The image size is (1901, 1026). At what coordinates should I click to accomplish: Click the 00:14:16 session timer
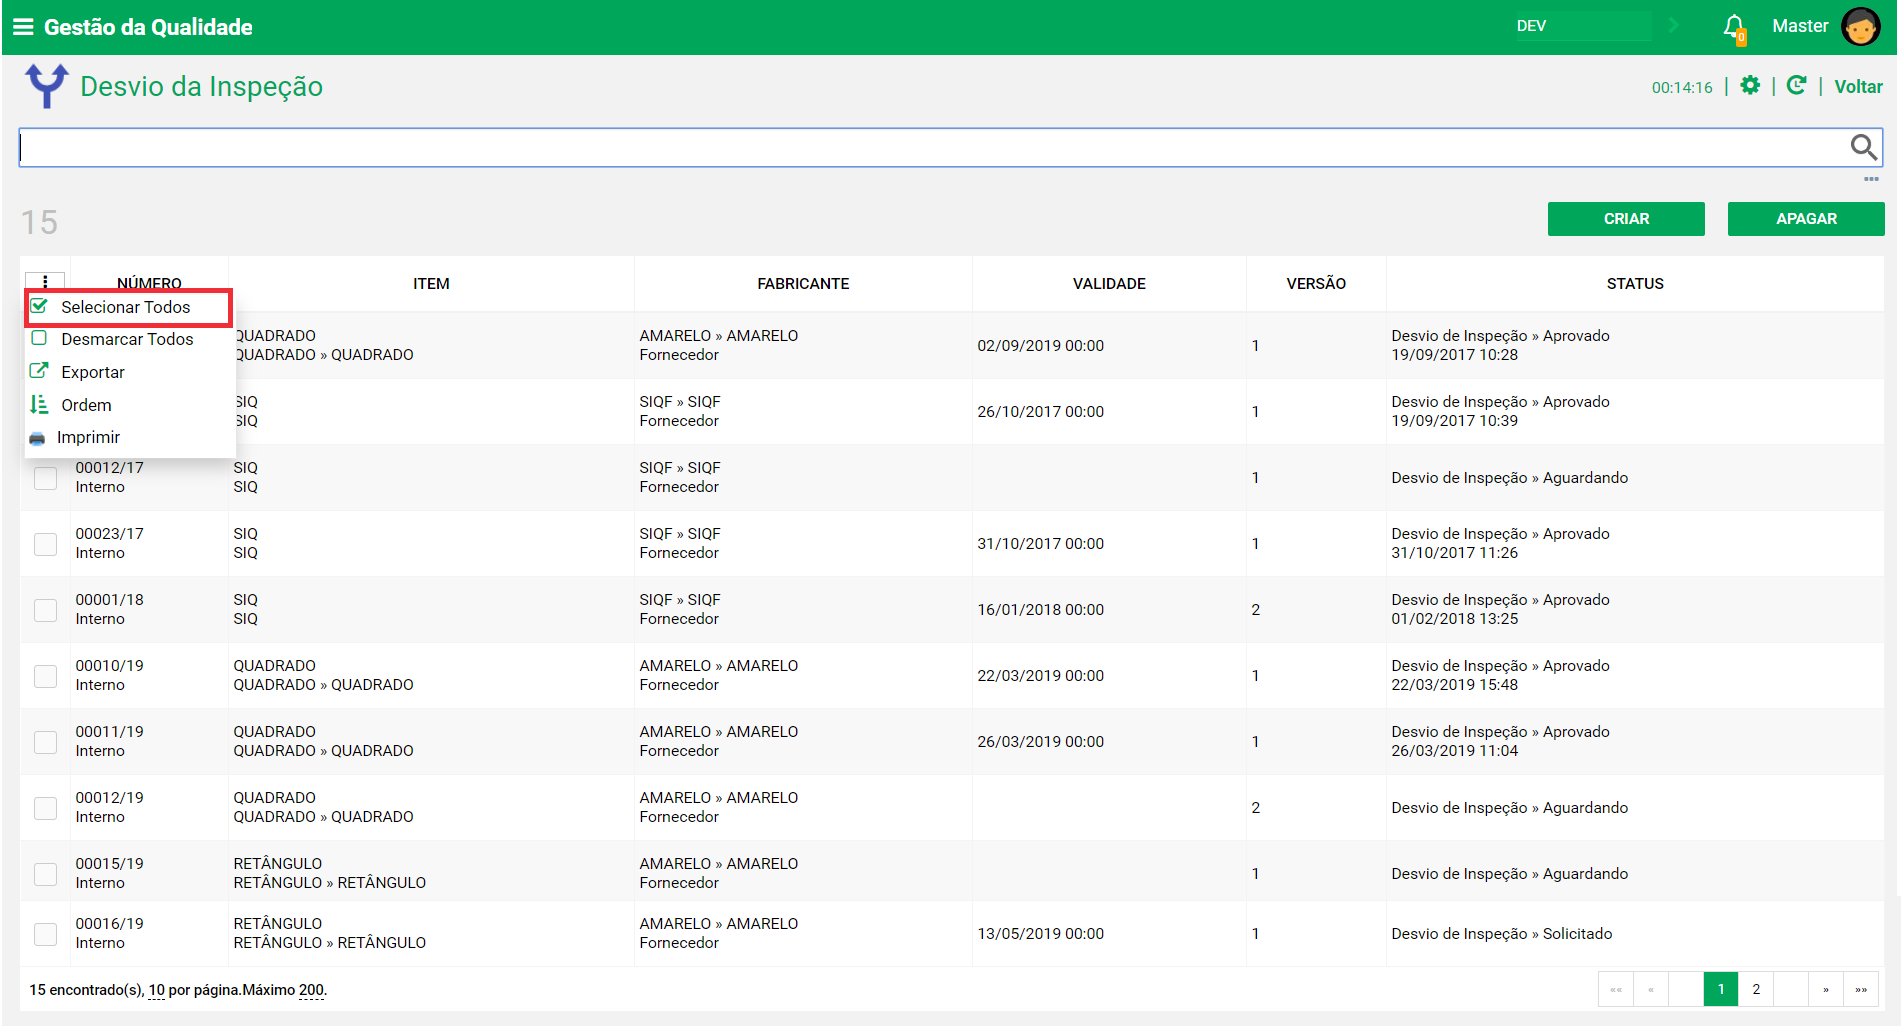tap(1681, 88)
